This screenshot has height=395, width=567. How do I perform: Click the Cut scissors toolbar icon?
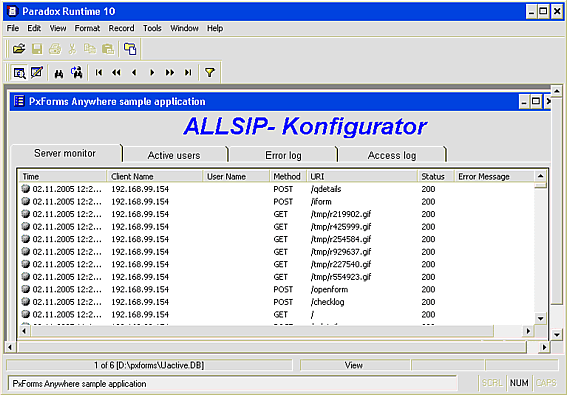click(x=72, y=48)
